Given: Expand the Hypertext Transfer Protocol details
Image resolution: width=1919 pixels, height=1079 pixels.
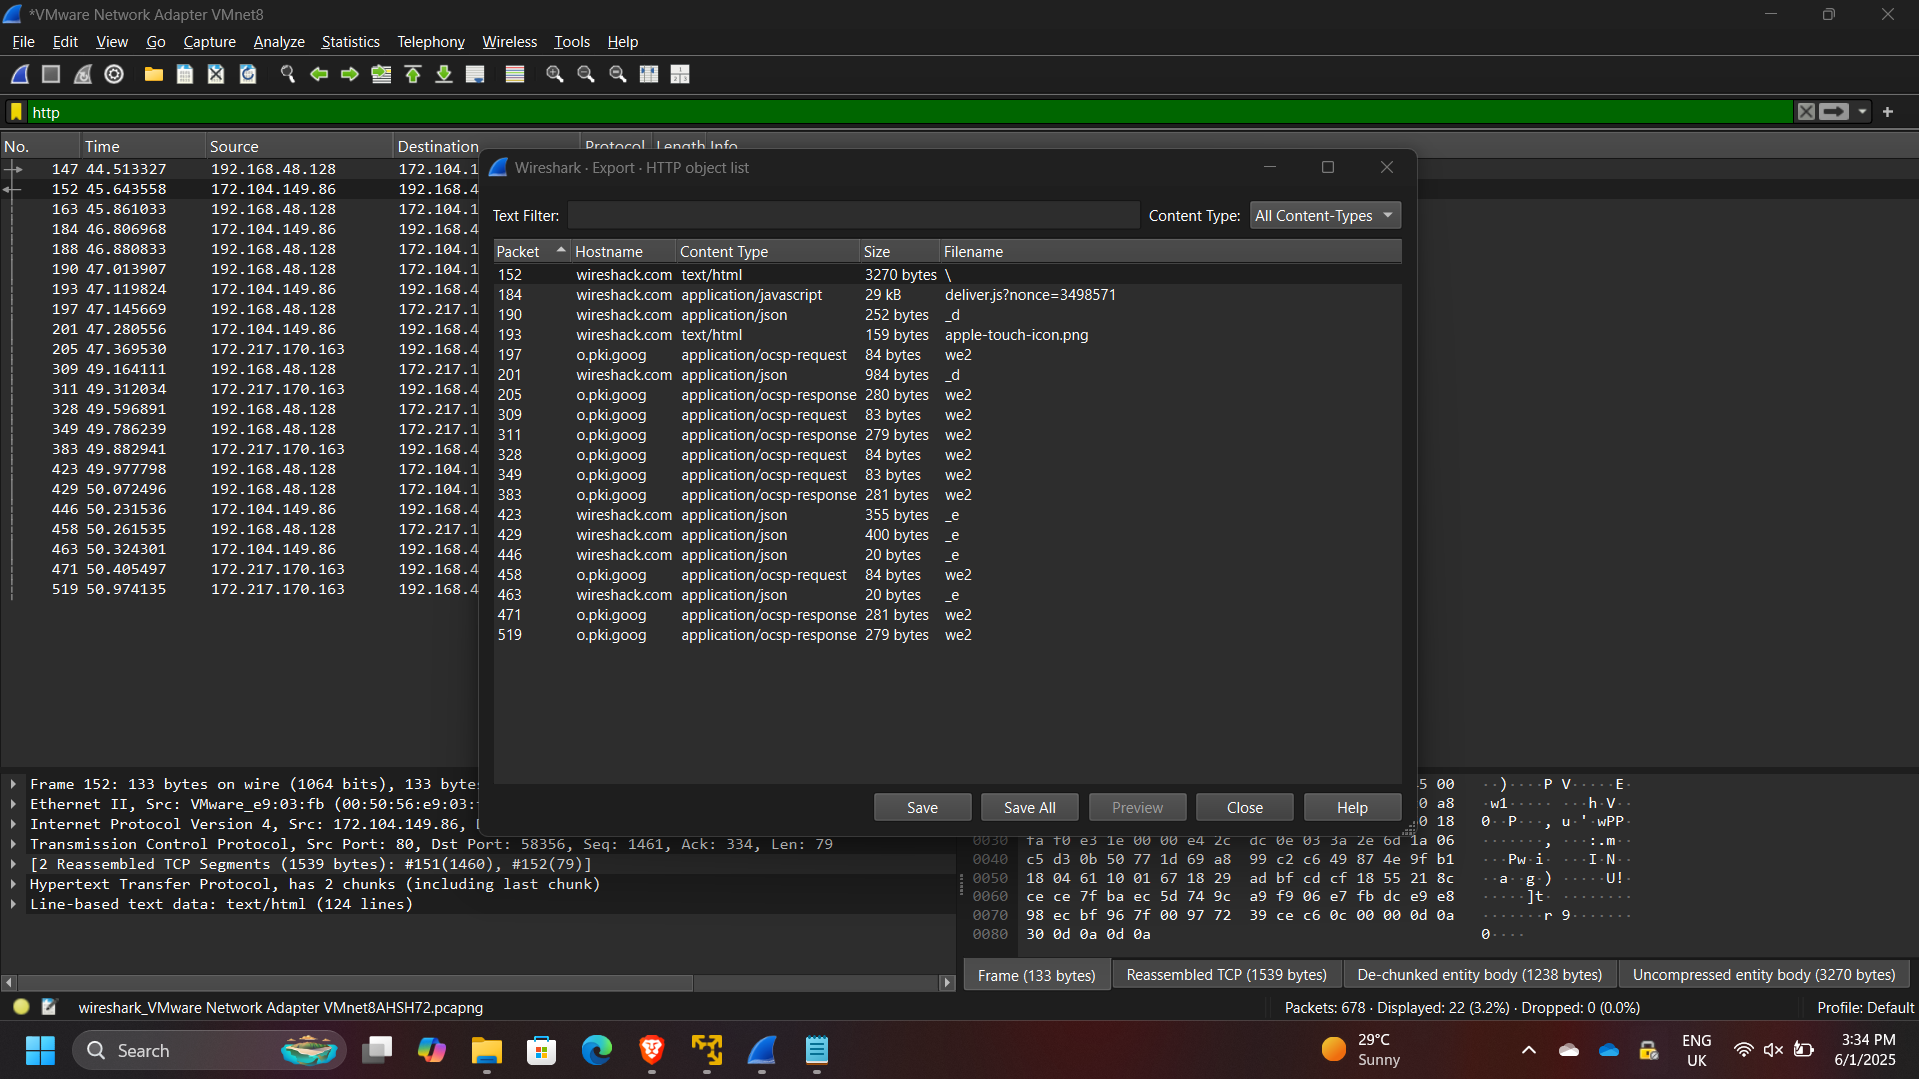Looking at the screenshot, I should pyautogui.click(x=13, y=884).
